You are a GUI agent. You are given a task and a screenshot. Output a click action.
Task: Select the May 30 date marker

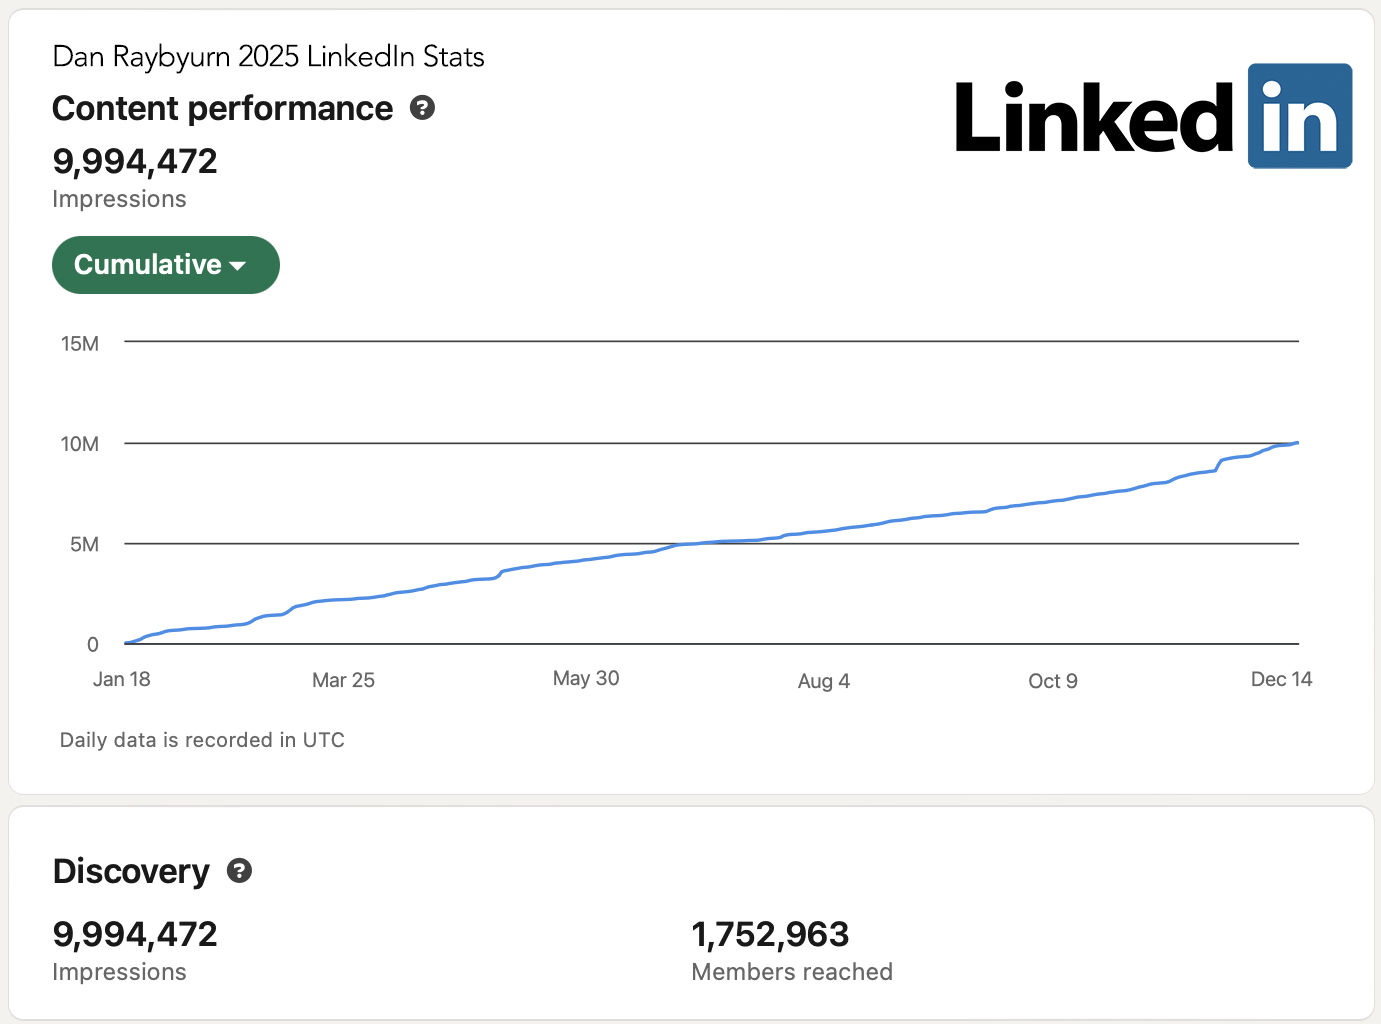(x=586, y=678)
